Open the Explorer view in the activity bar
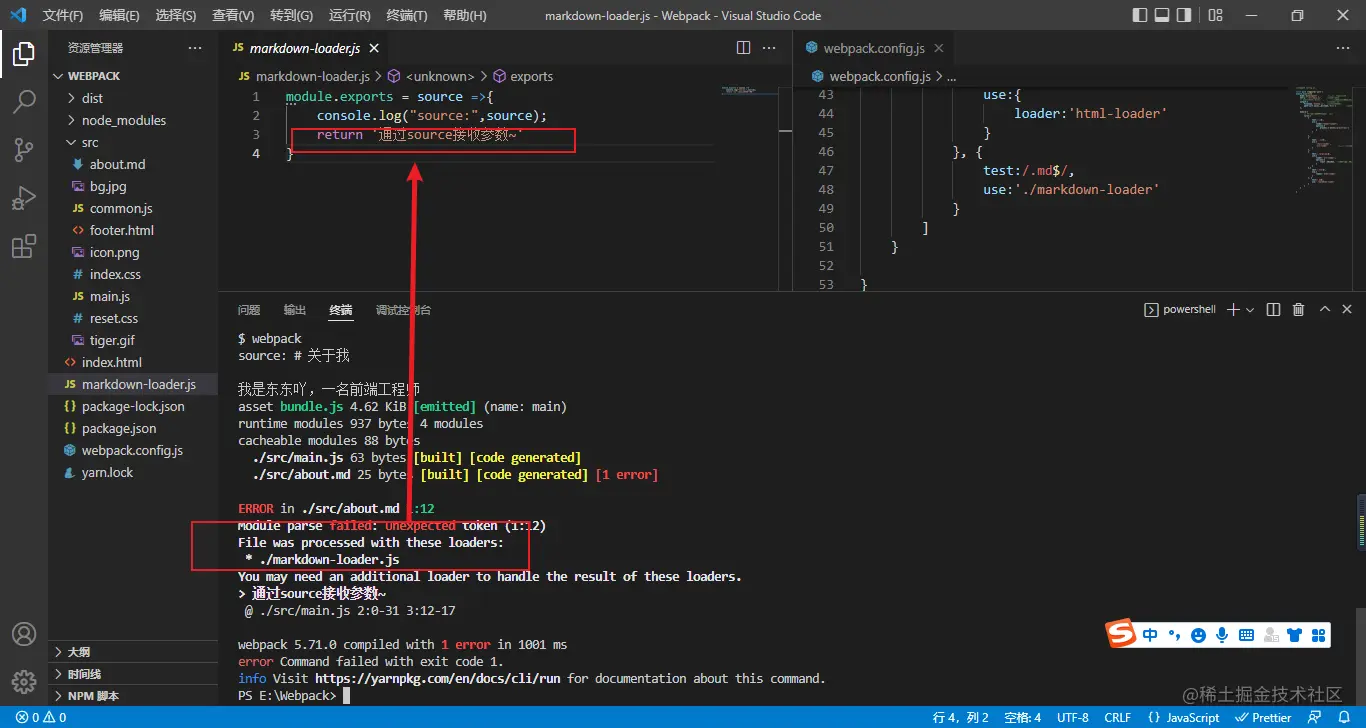The width and height of the screenshot is (1366, 728). pyautogui.click(x=24, y=54)
